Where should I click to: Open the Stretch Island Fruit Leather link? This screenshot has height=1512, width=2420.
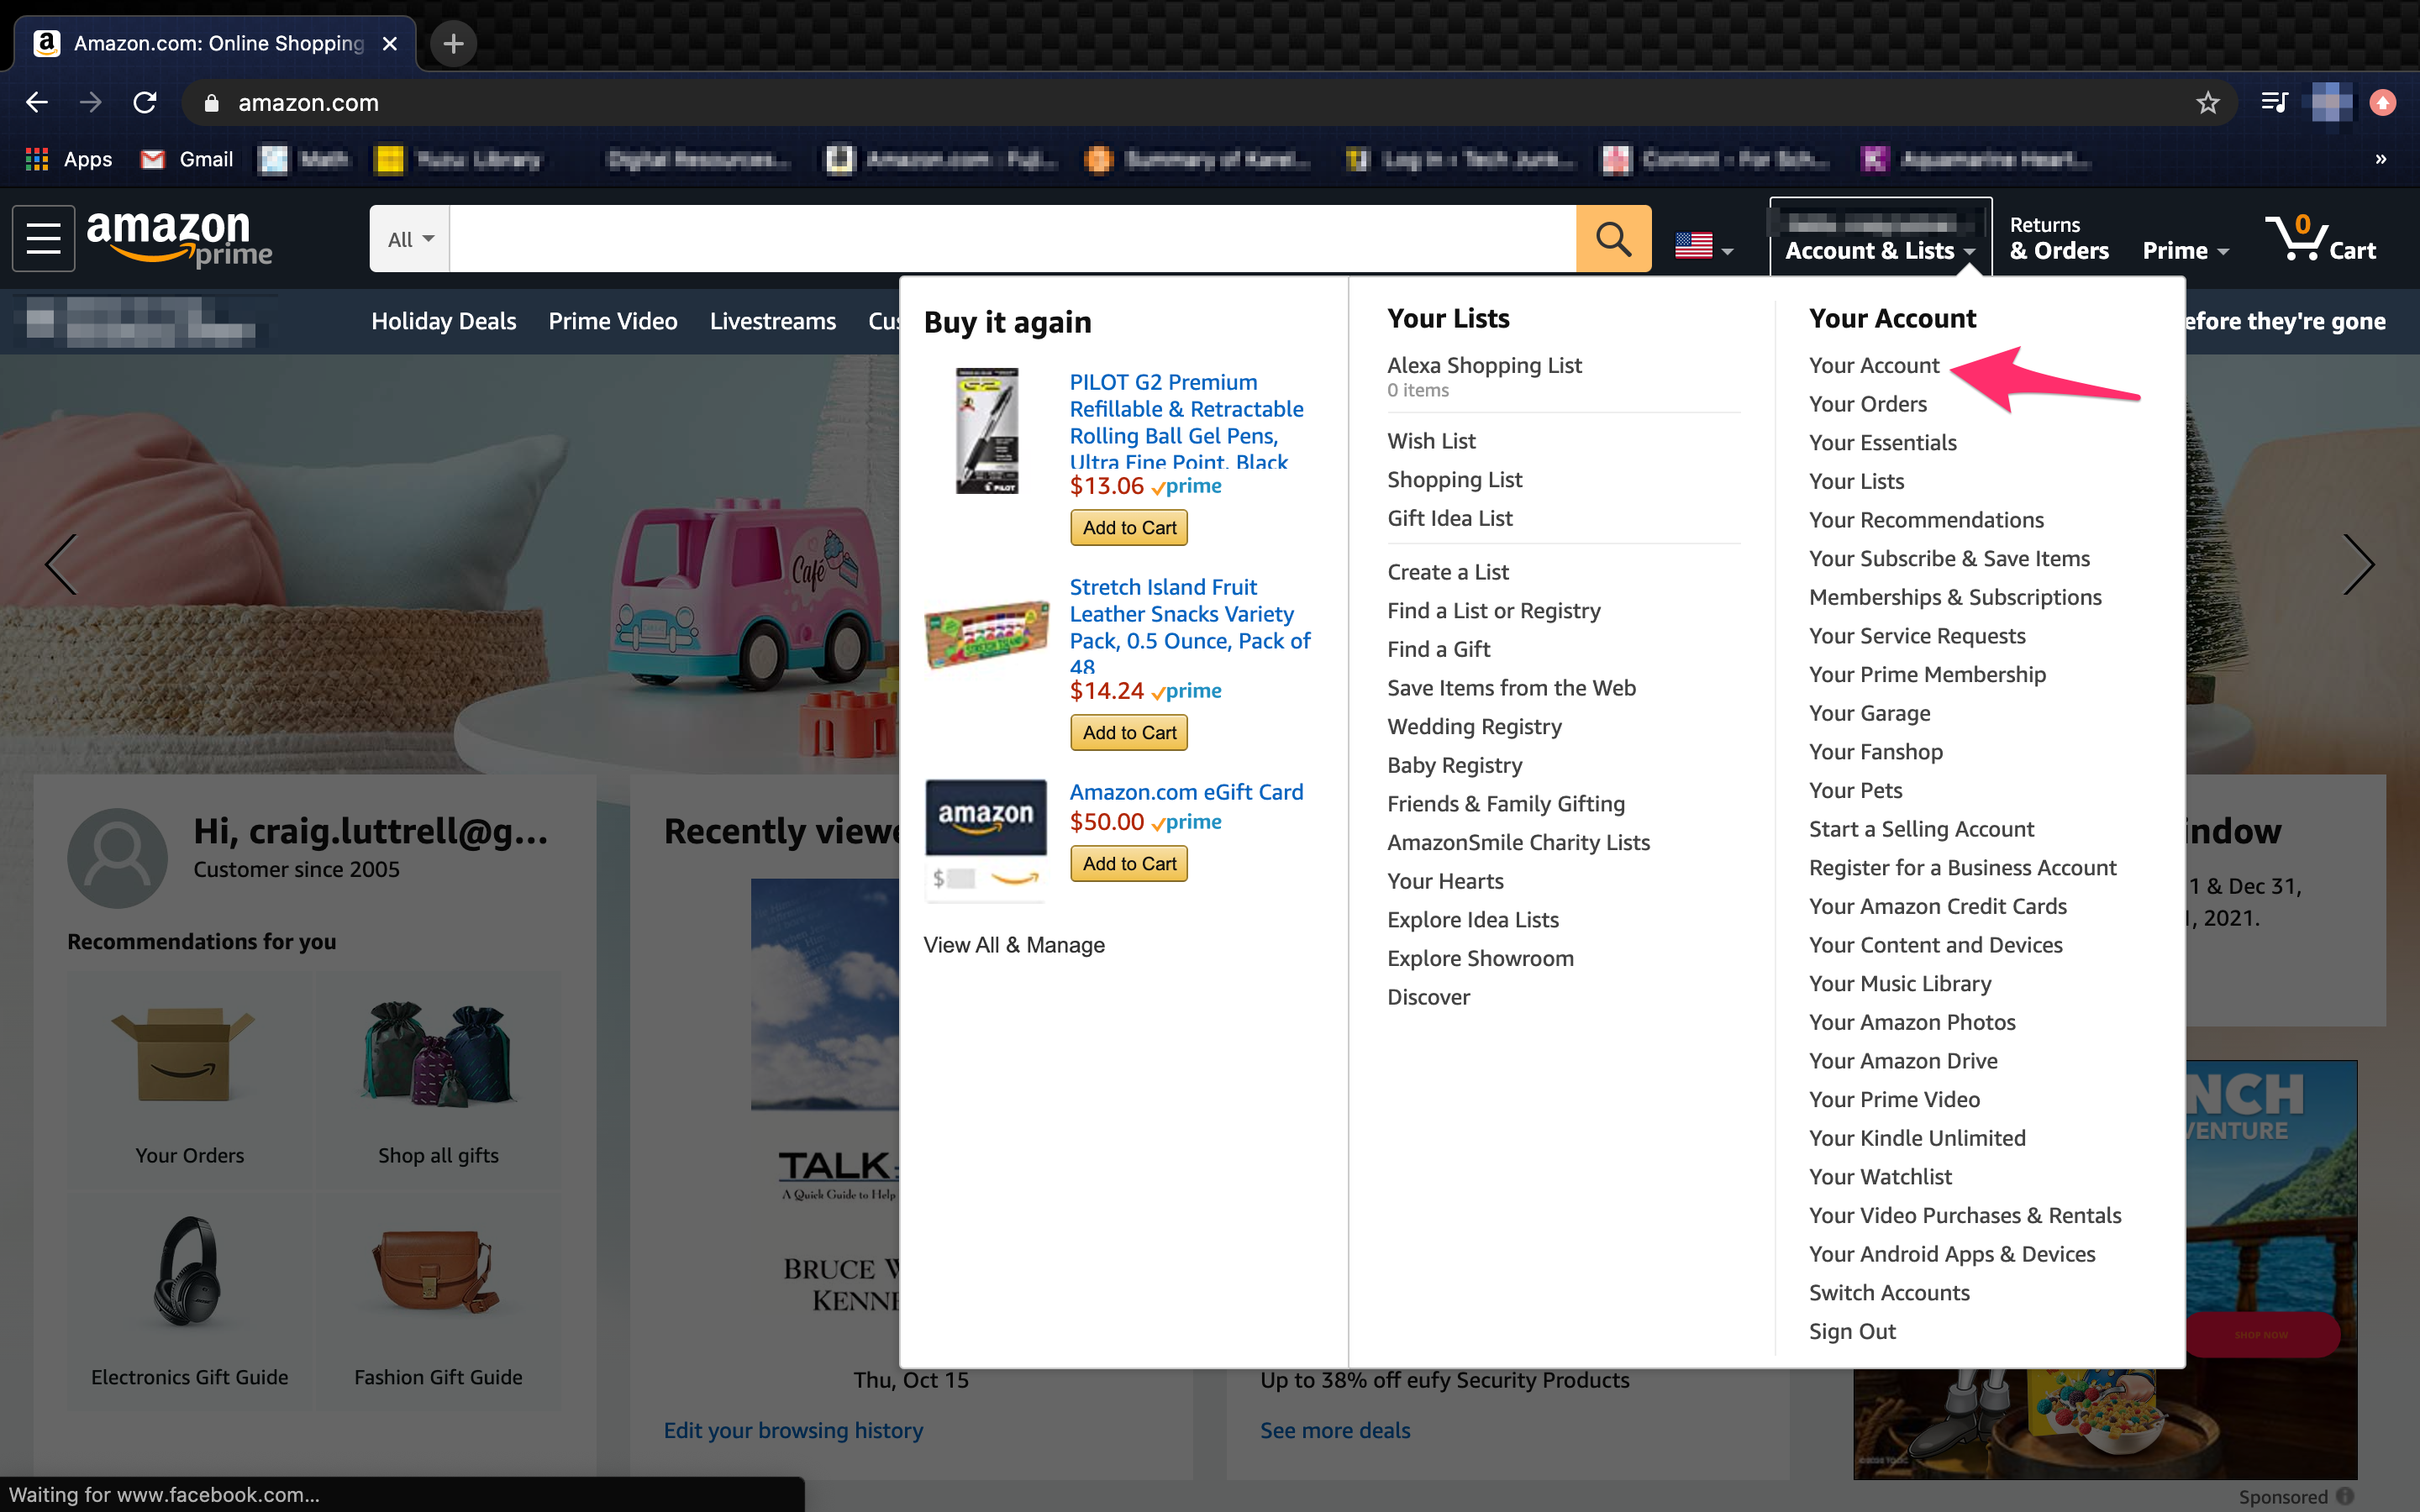[1190, 626]
